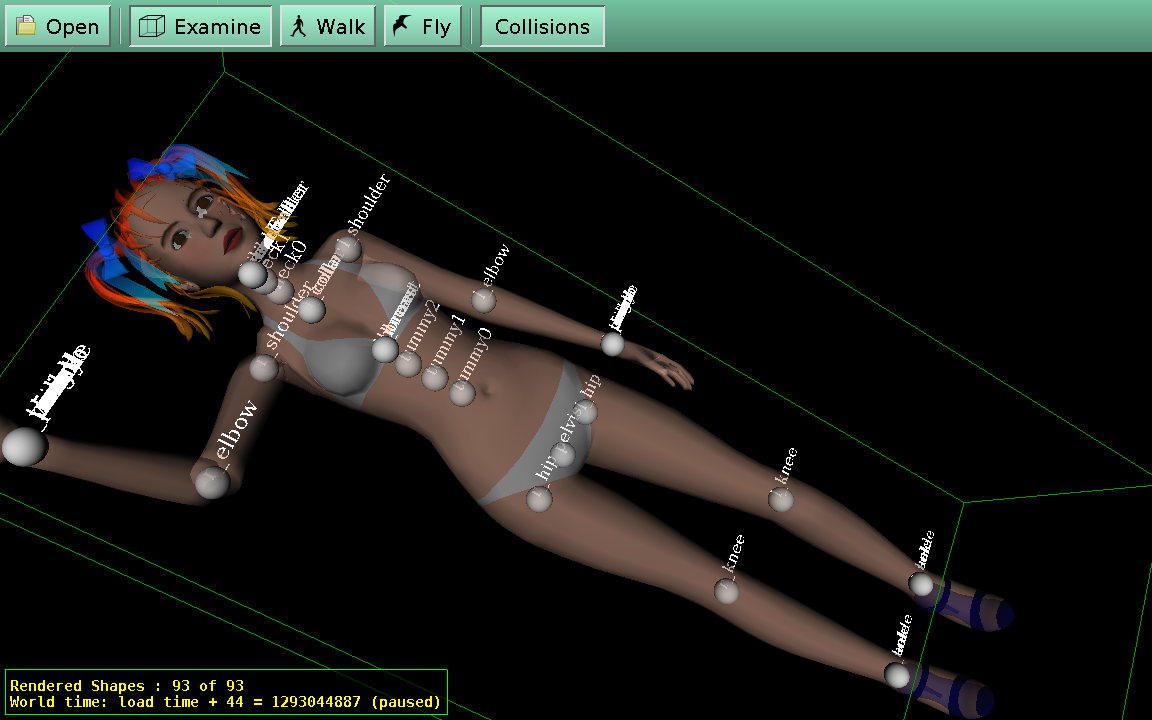This screenshot has width=1152, height=720.
Task: Select the l_ankle joint sphere
Action: tap(921, 584)
